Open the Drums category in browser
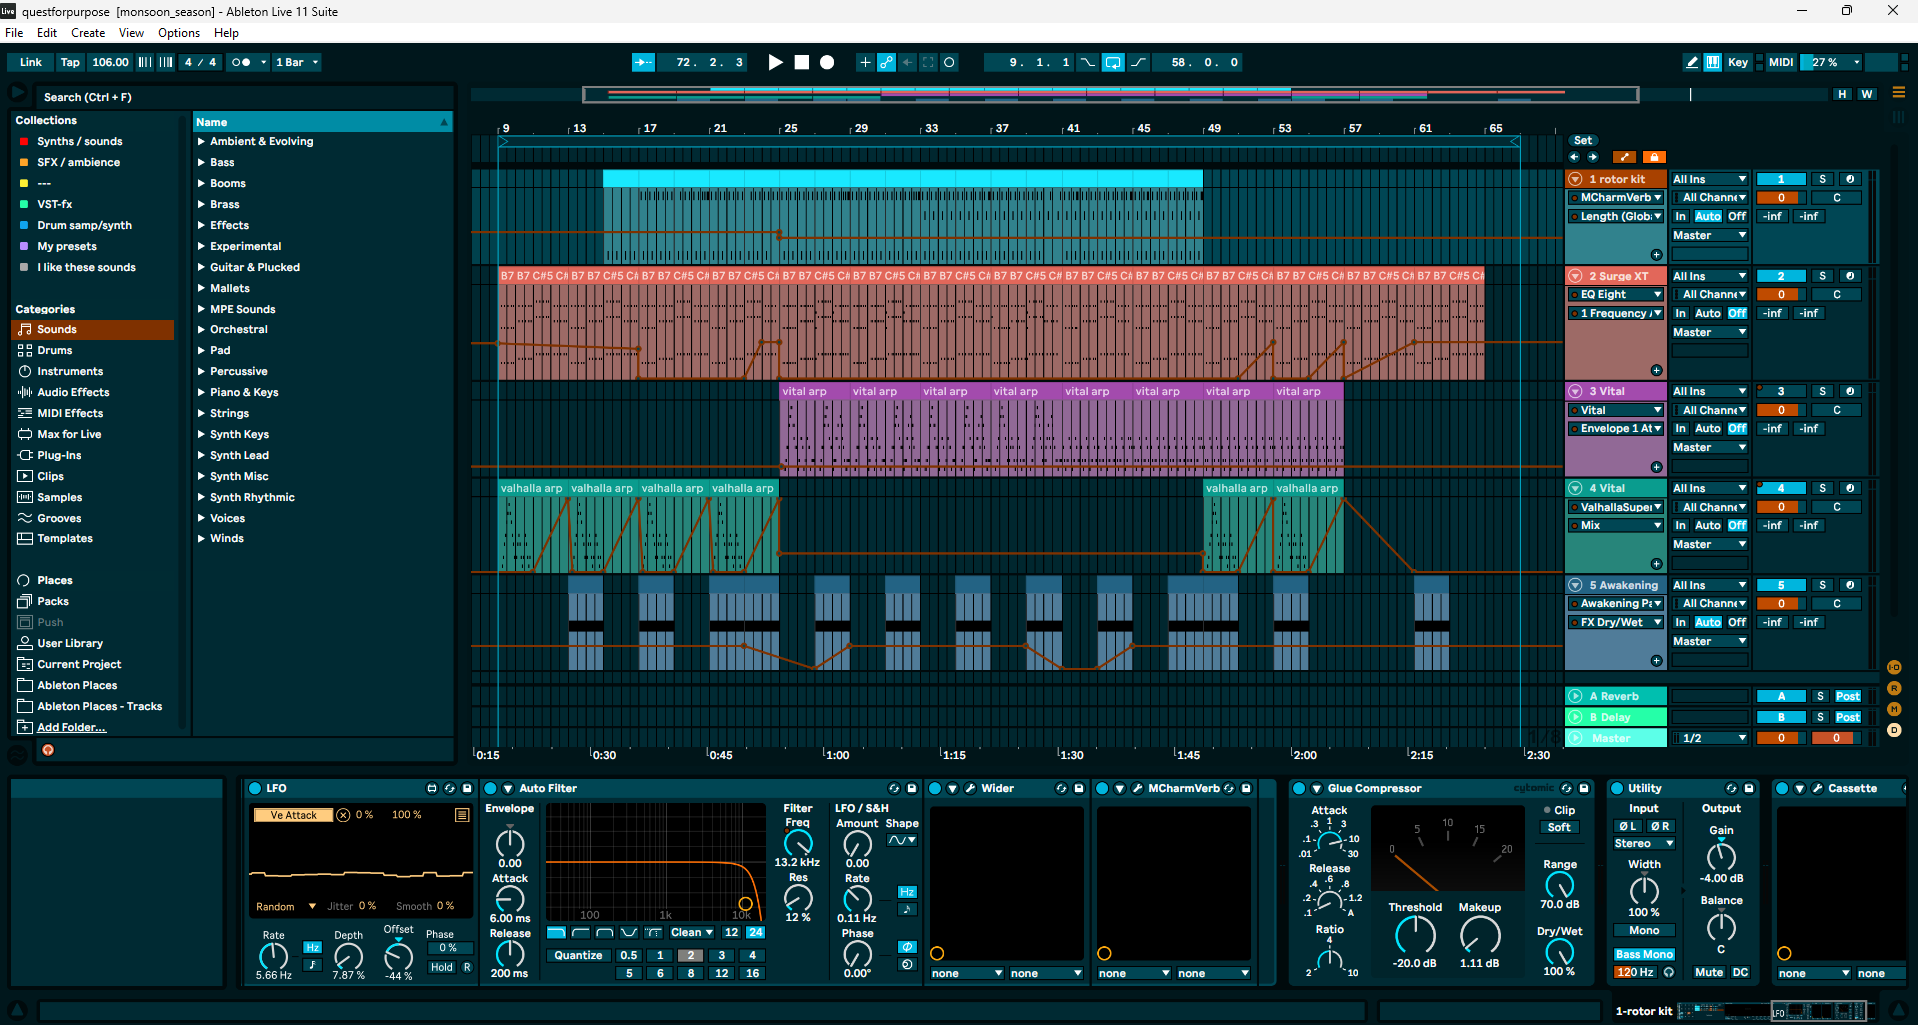1918x1025 pixels. point(55,350)
